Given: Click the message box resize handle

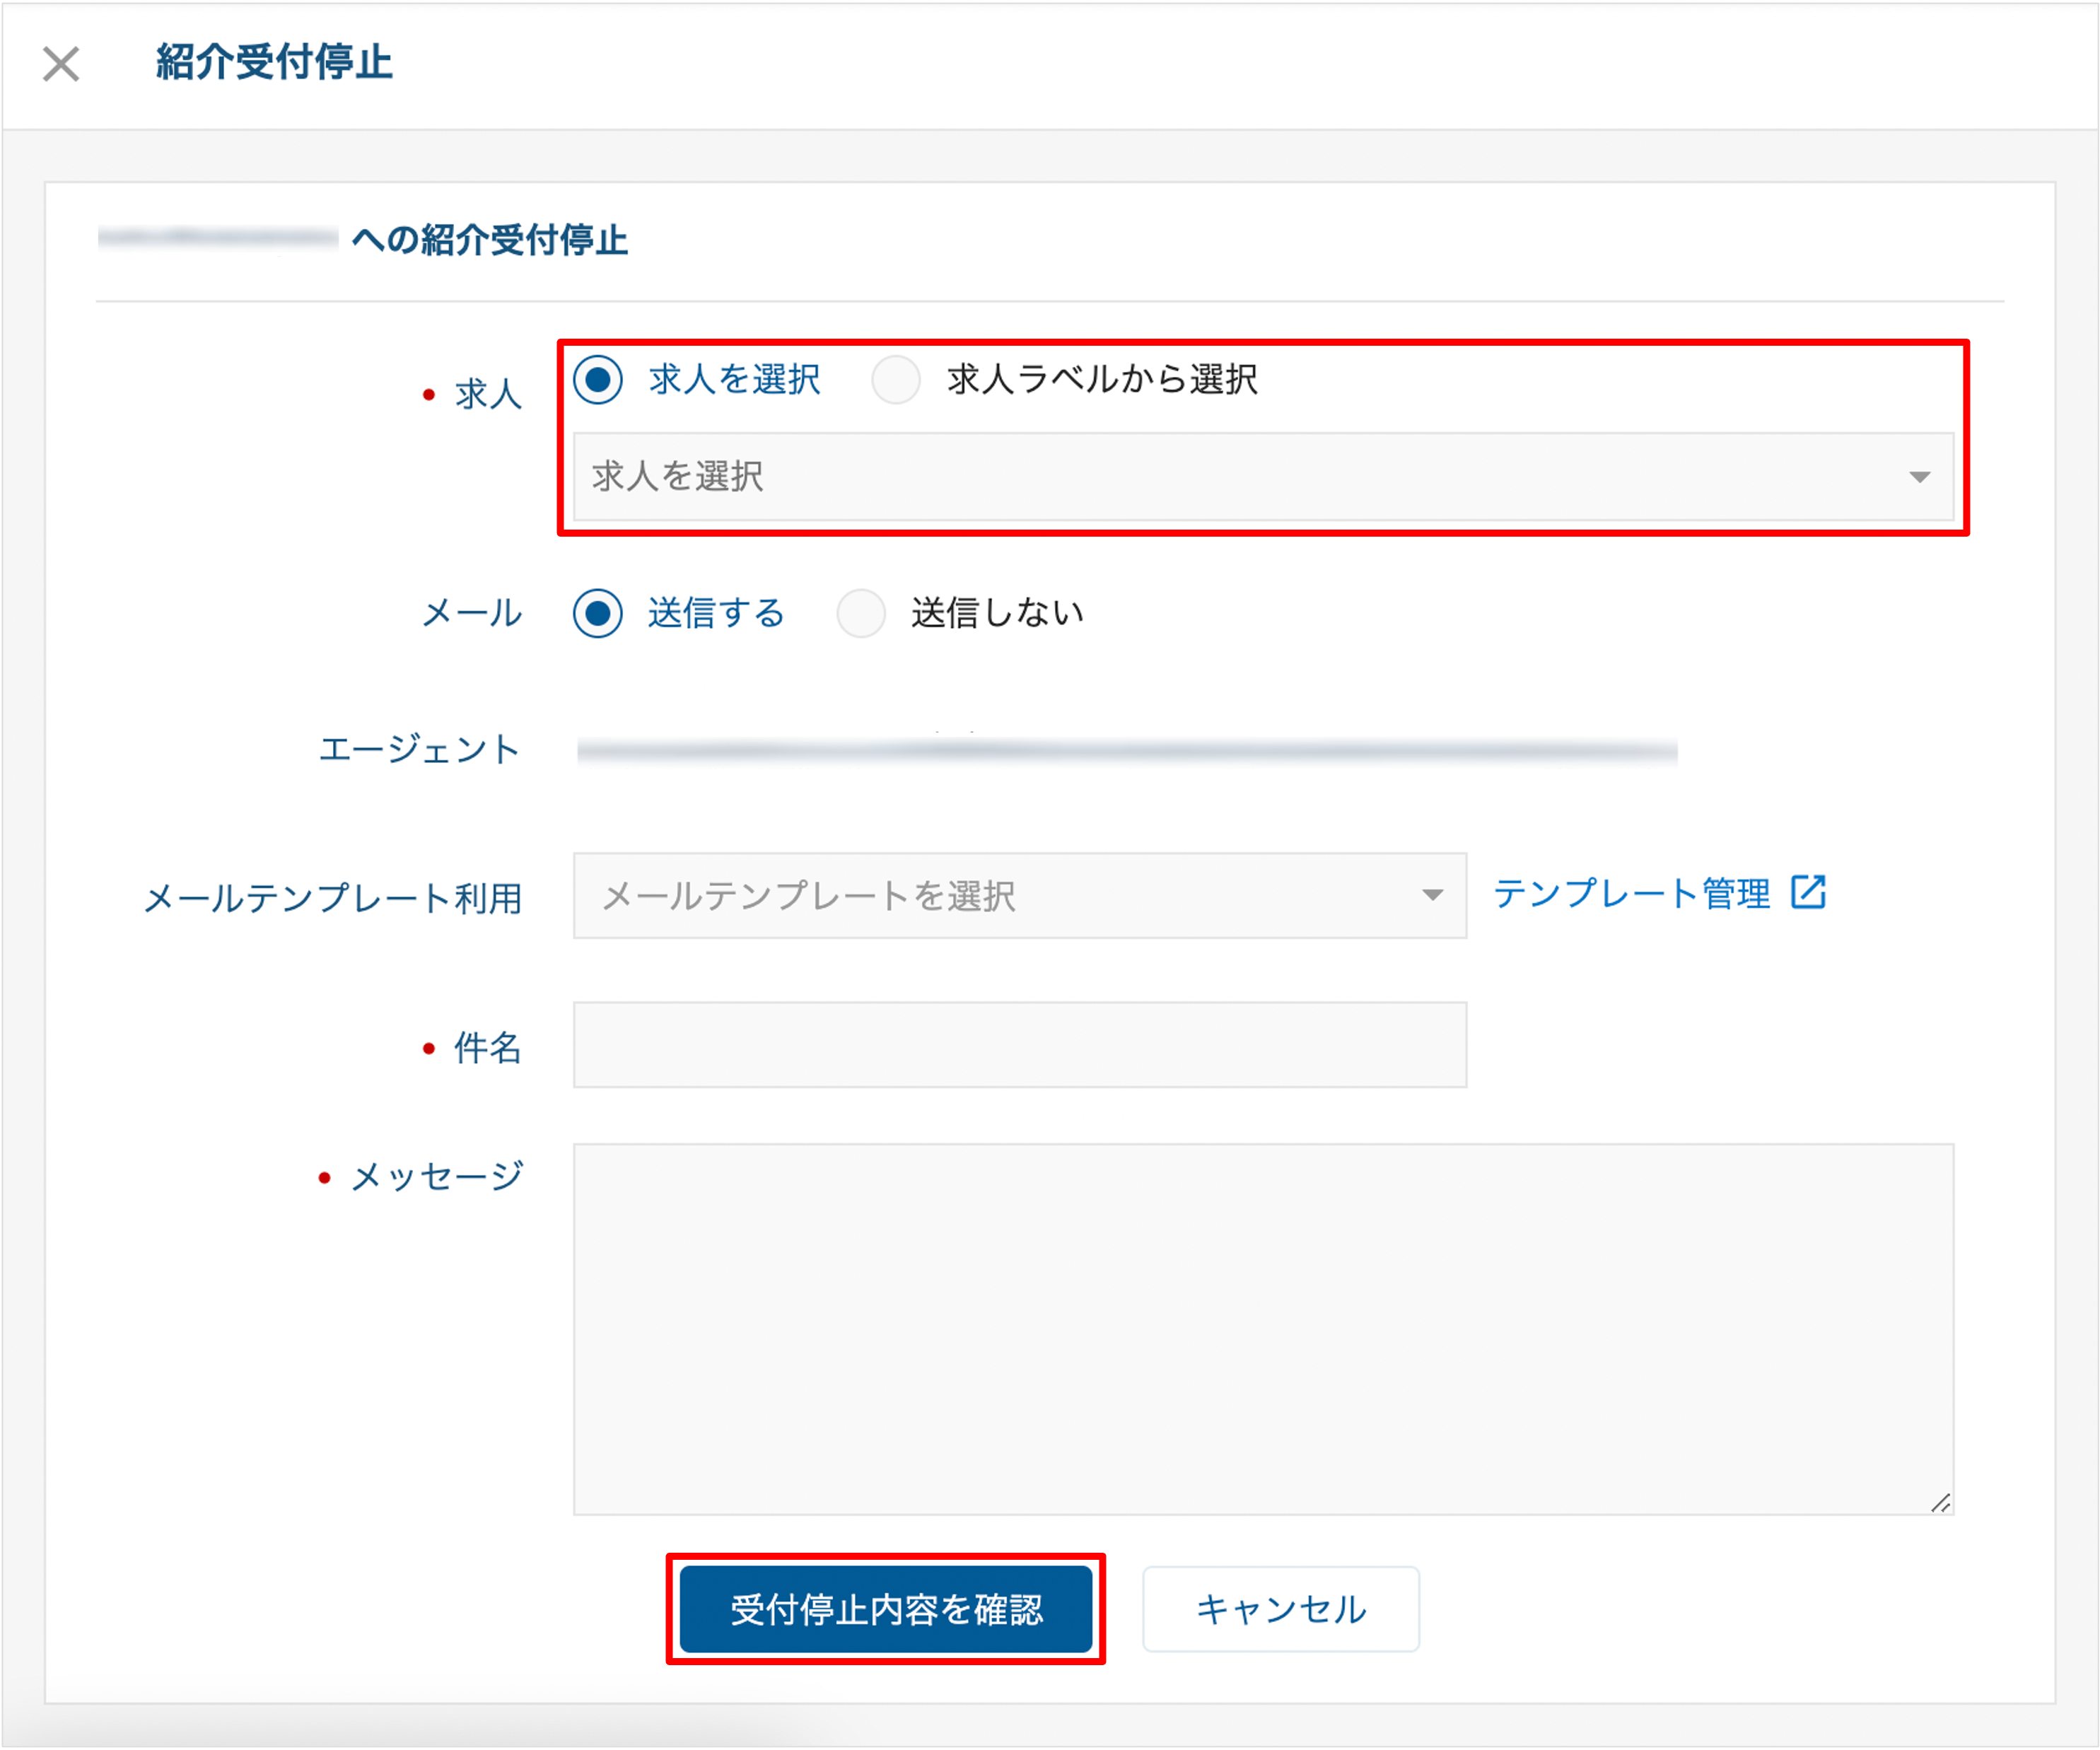Looking at the screenshot, I should 1941,1503.
